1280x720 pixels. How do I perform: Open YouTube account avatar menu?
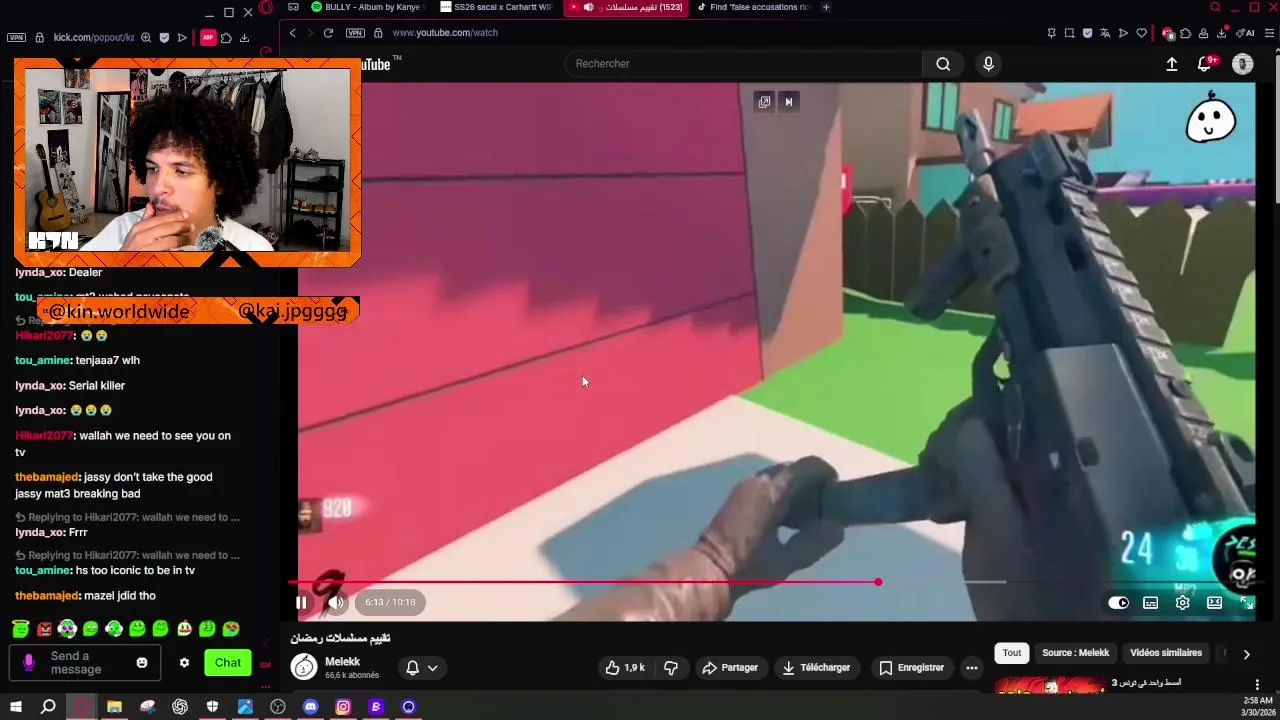click(x=1242, y=64)
